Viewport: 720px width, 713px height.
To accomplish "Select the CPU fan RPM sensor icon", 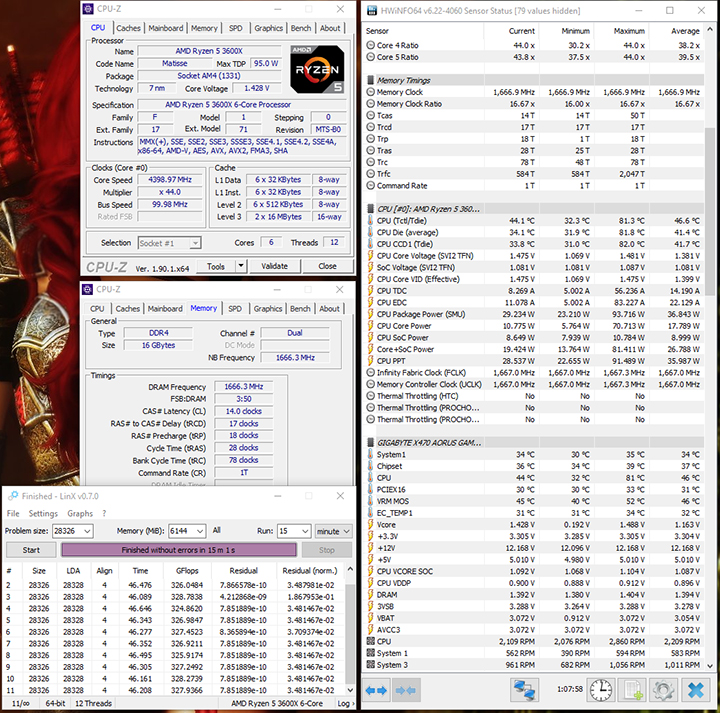I will point(371,641).
